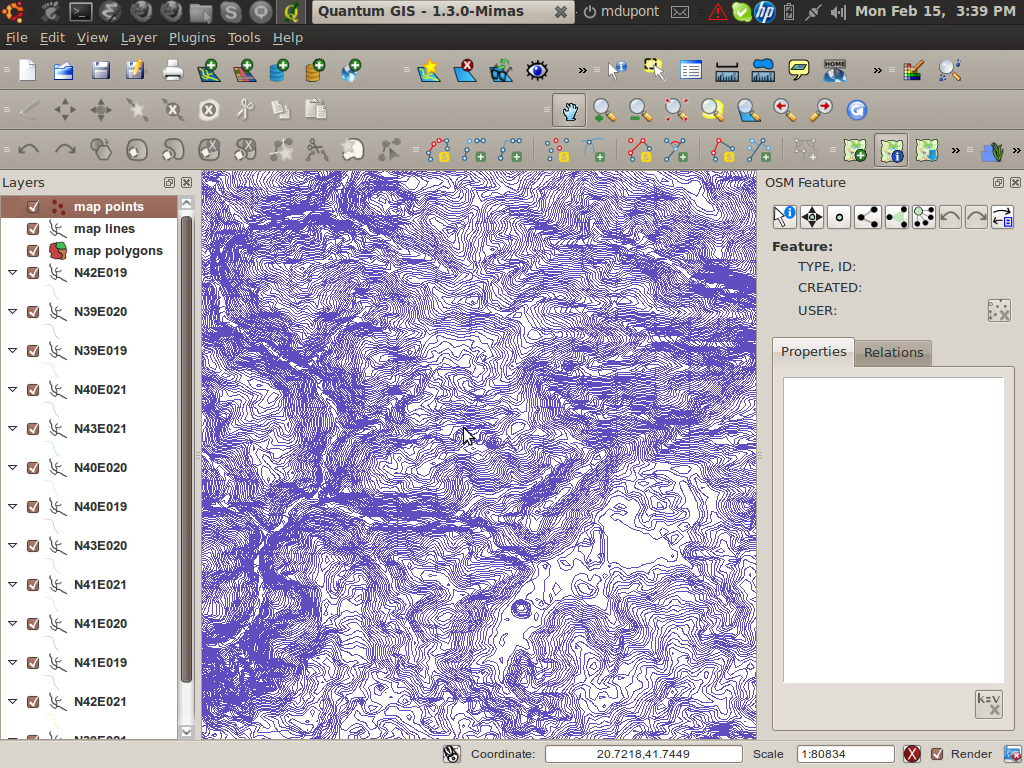Click Zoom Full extent icon
The image size is (1024, 768).
676,110
